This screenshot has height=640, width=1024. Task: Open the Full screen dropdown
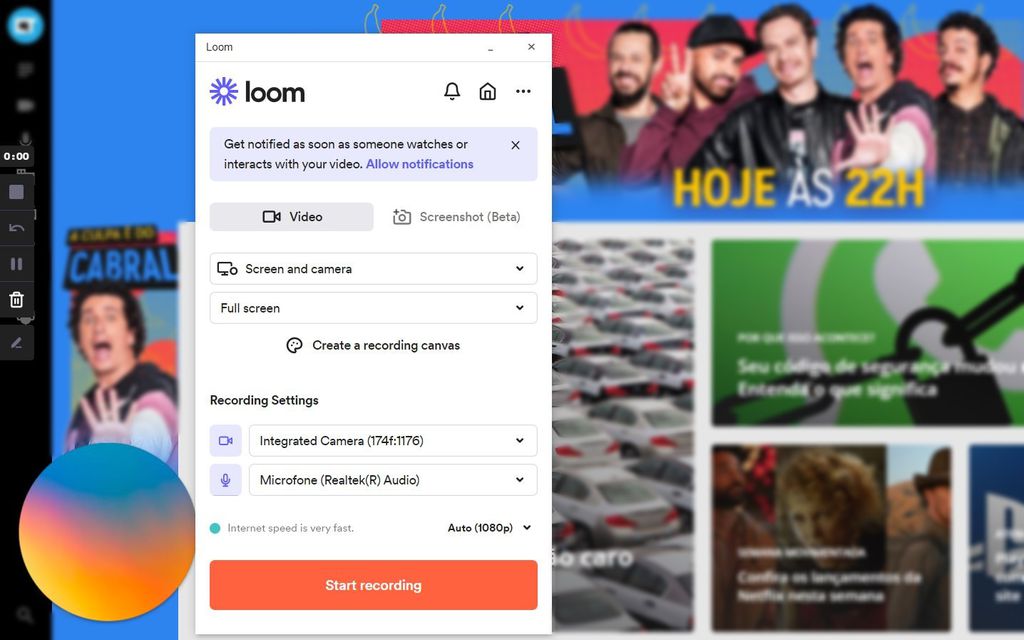pos(374,308)
